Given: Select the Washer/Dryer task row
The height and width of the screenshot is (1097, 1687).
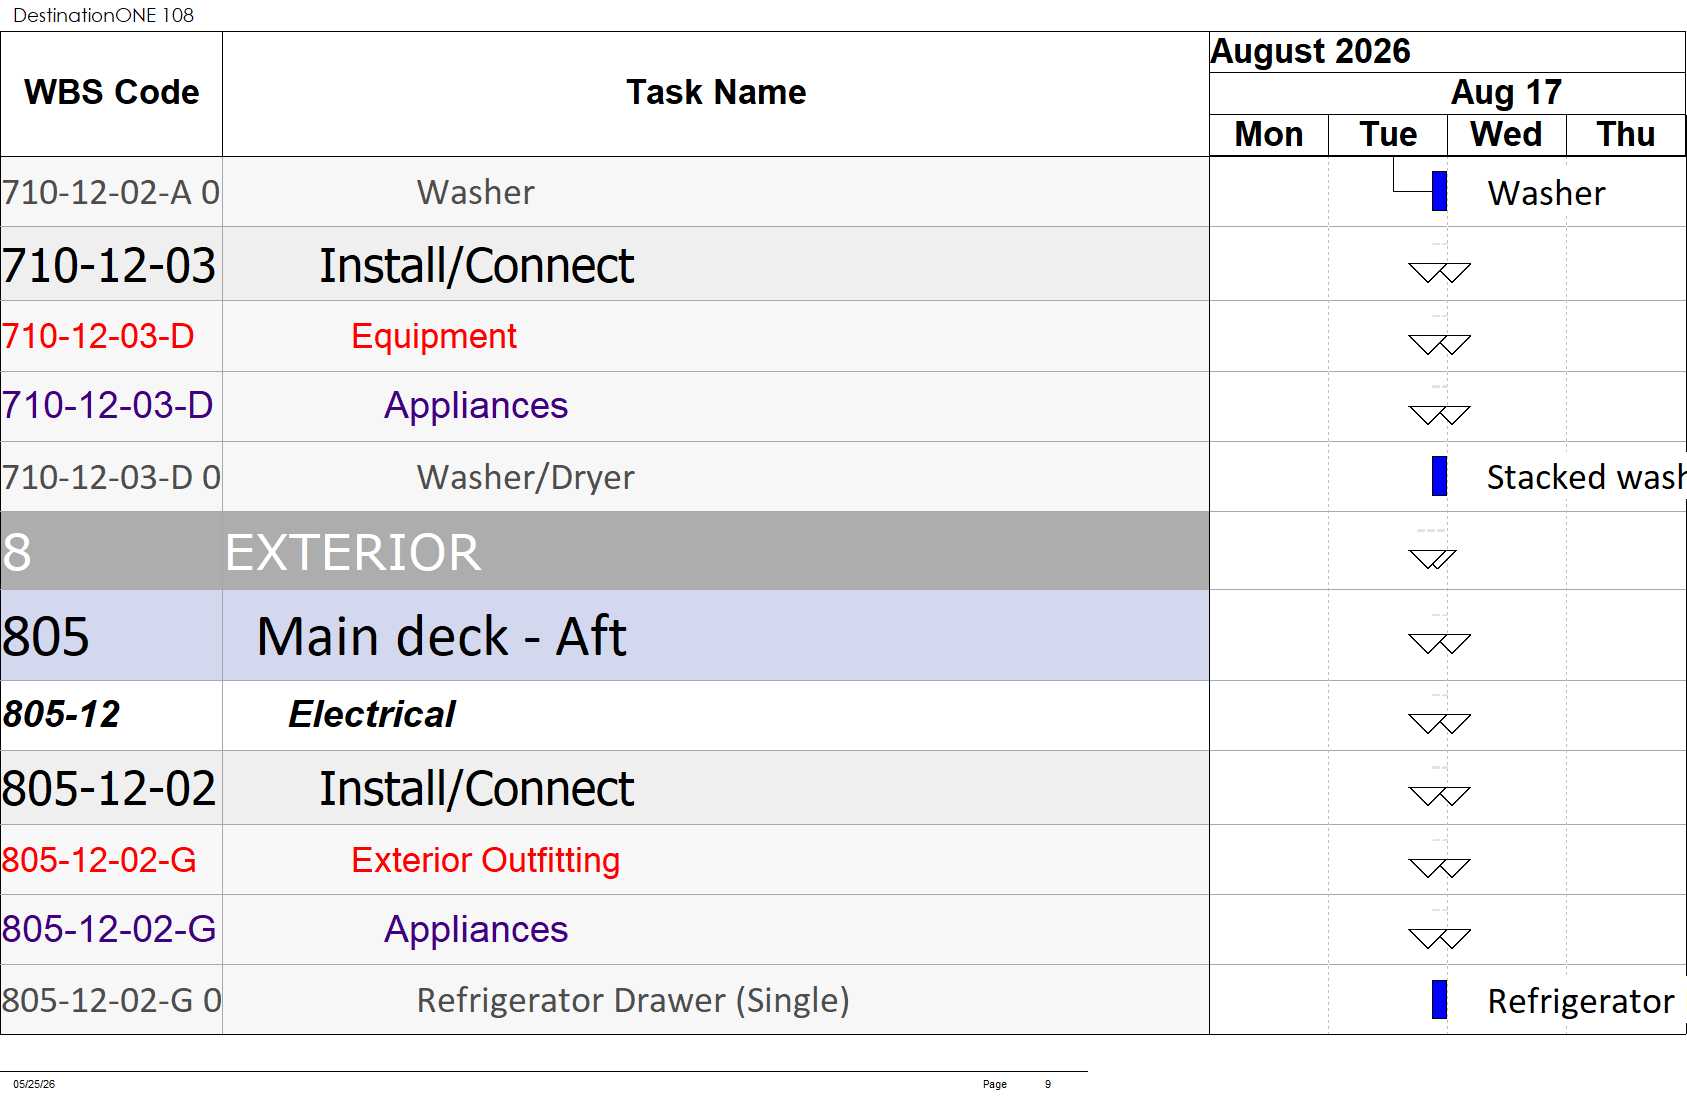Looking at the screenshot, I should pos(605,477).
